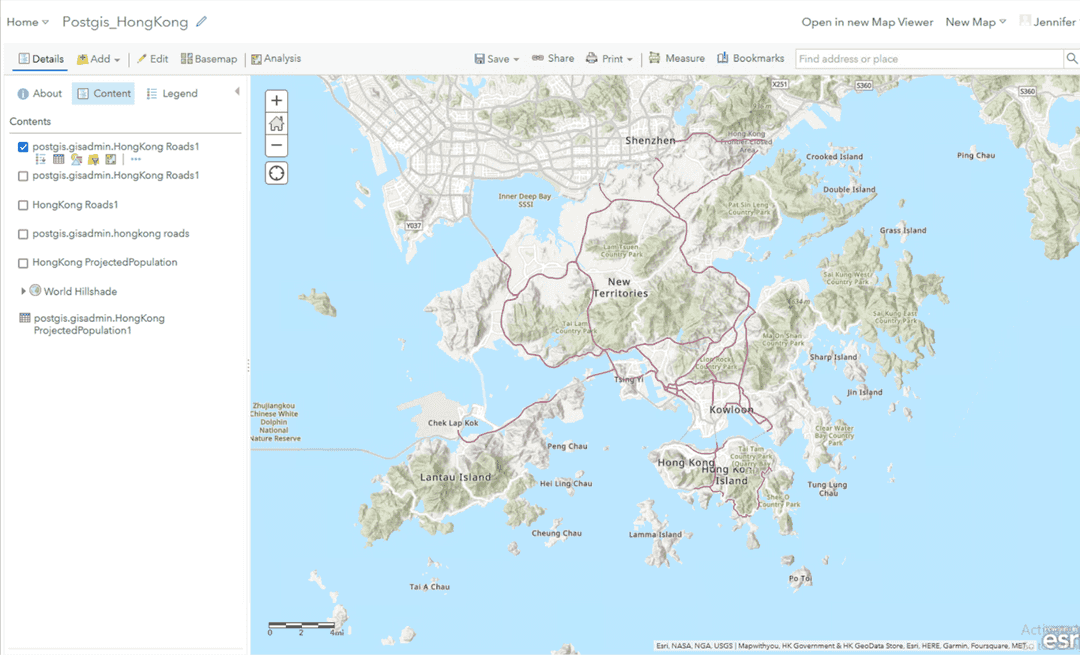Open the Save dropdown
The width and height of the screenshot is (1080, 658).
(497, 58)
